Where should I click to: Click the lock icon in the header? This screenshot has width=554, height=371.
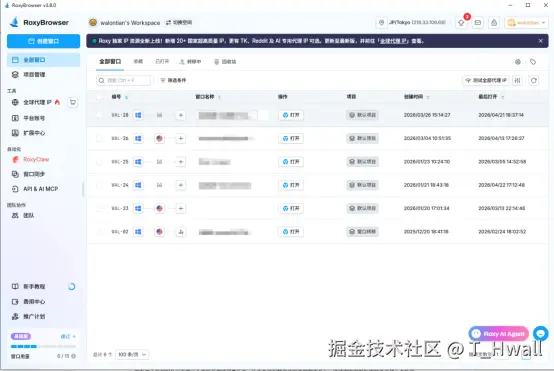point(494,23)
